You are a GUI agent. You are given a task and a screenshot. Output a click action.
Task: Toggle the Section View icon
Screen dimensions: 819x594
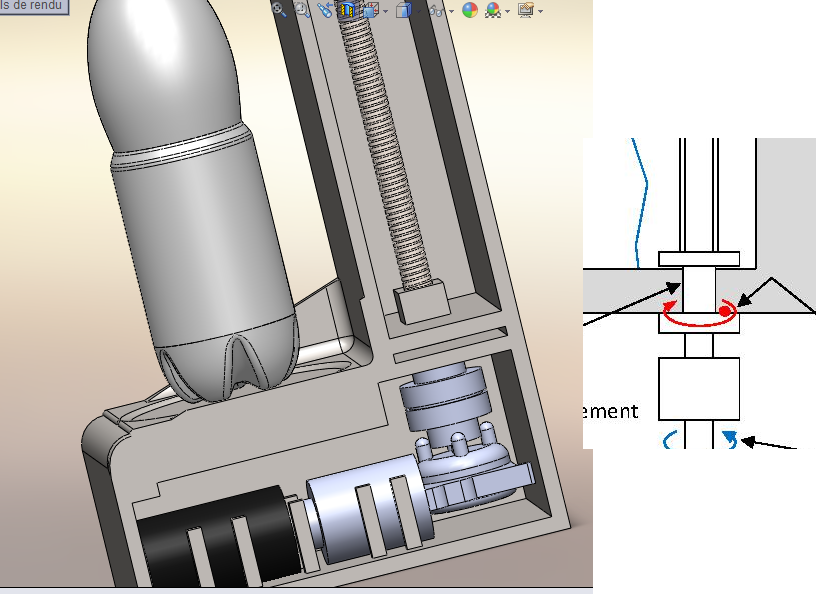347,9
